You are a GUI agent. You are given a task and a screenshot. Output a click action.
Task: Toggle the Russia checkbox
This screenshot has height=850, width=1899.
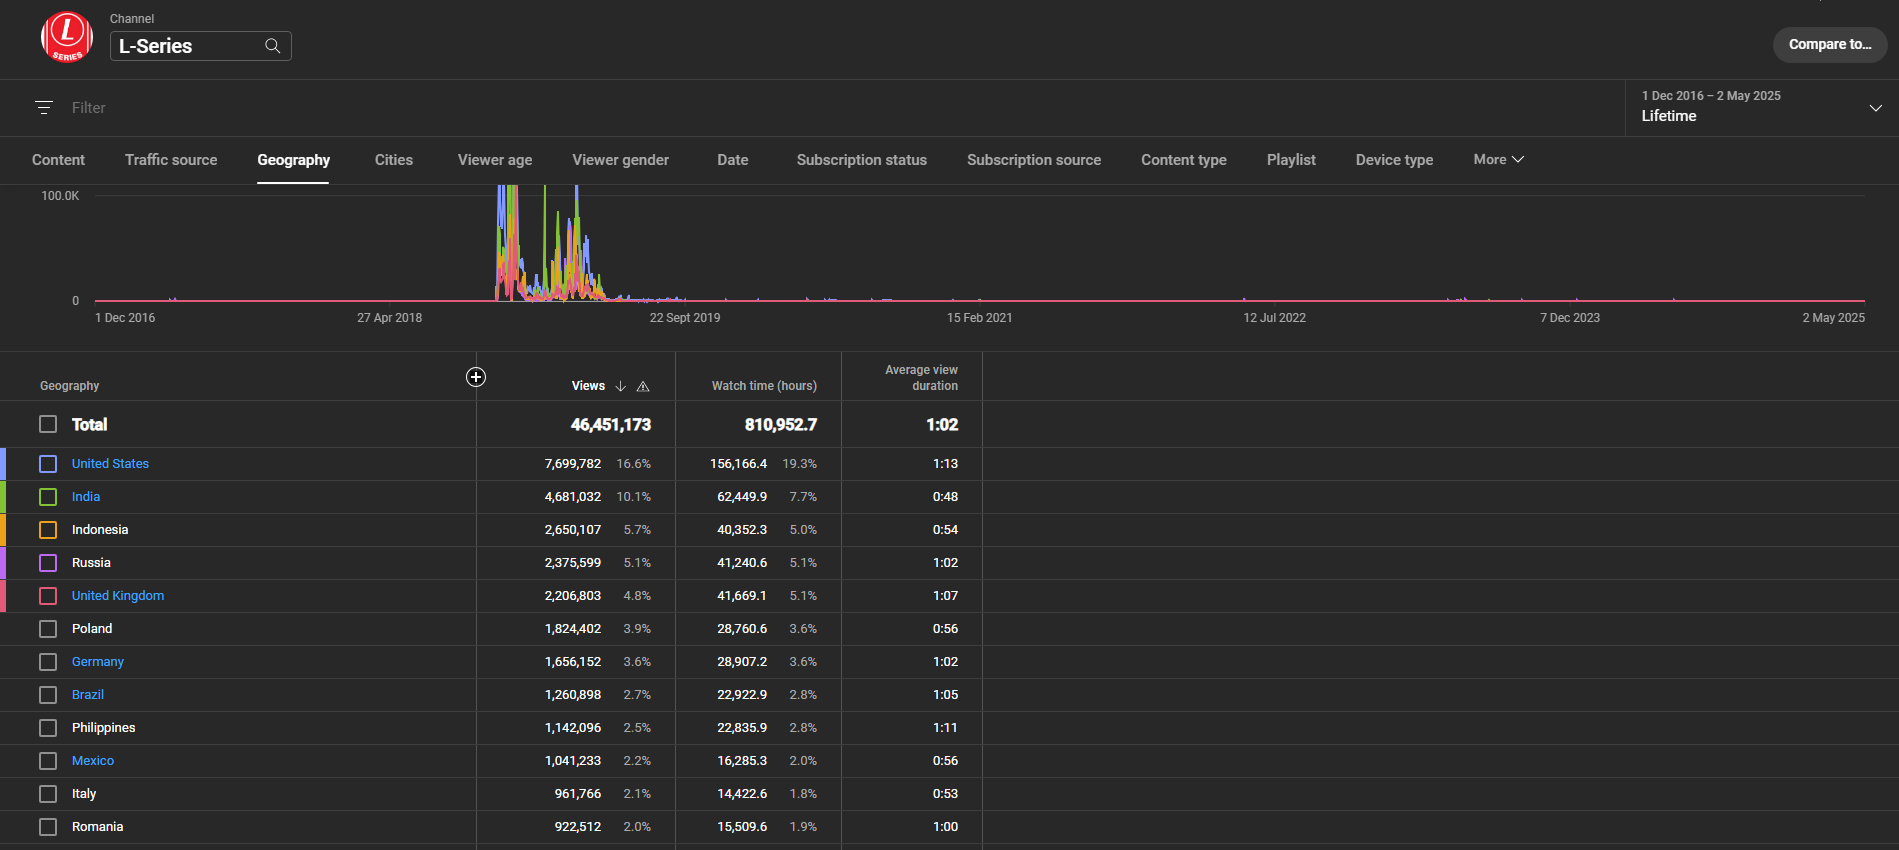[48, 563]
